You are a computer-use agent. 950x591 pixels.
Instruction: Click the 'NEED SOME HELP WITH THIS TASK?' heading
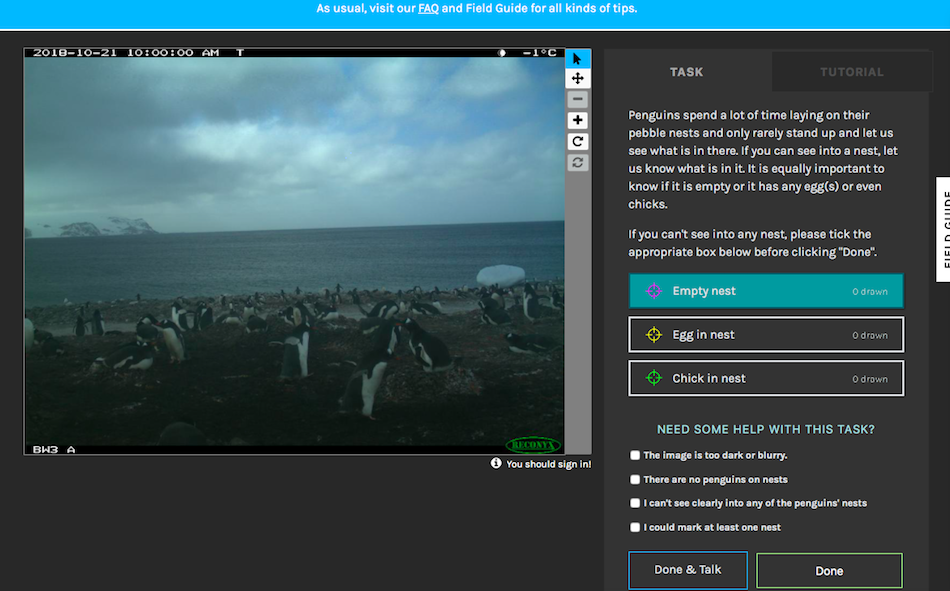coord(766,429)
